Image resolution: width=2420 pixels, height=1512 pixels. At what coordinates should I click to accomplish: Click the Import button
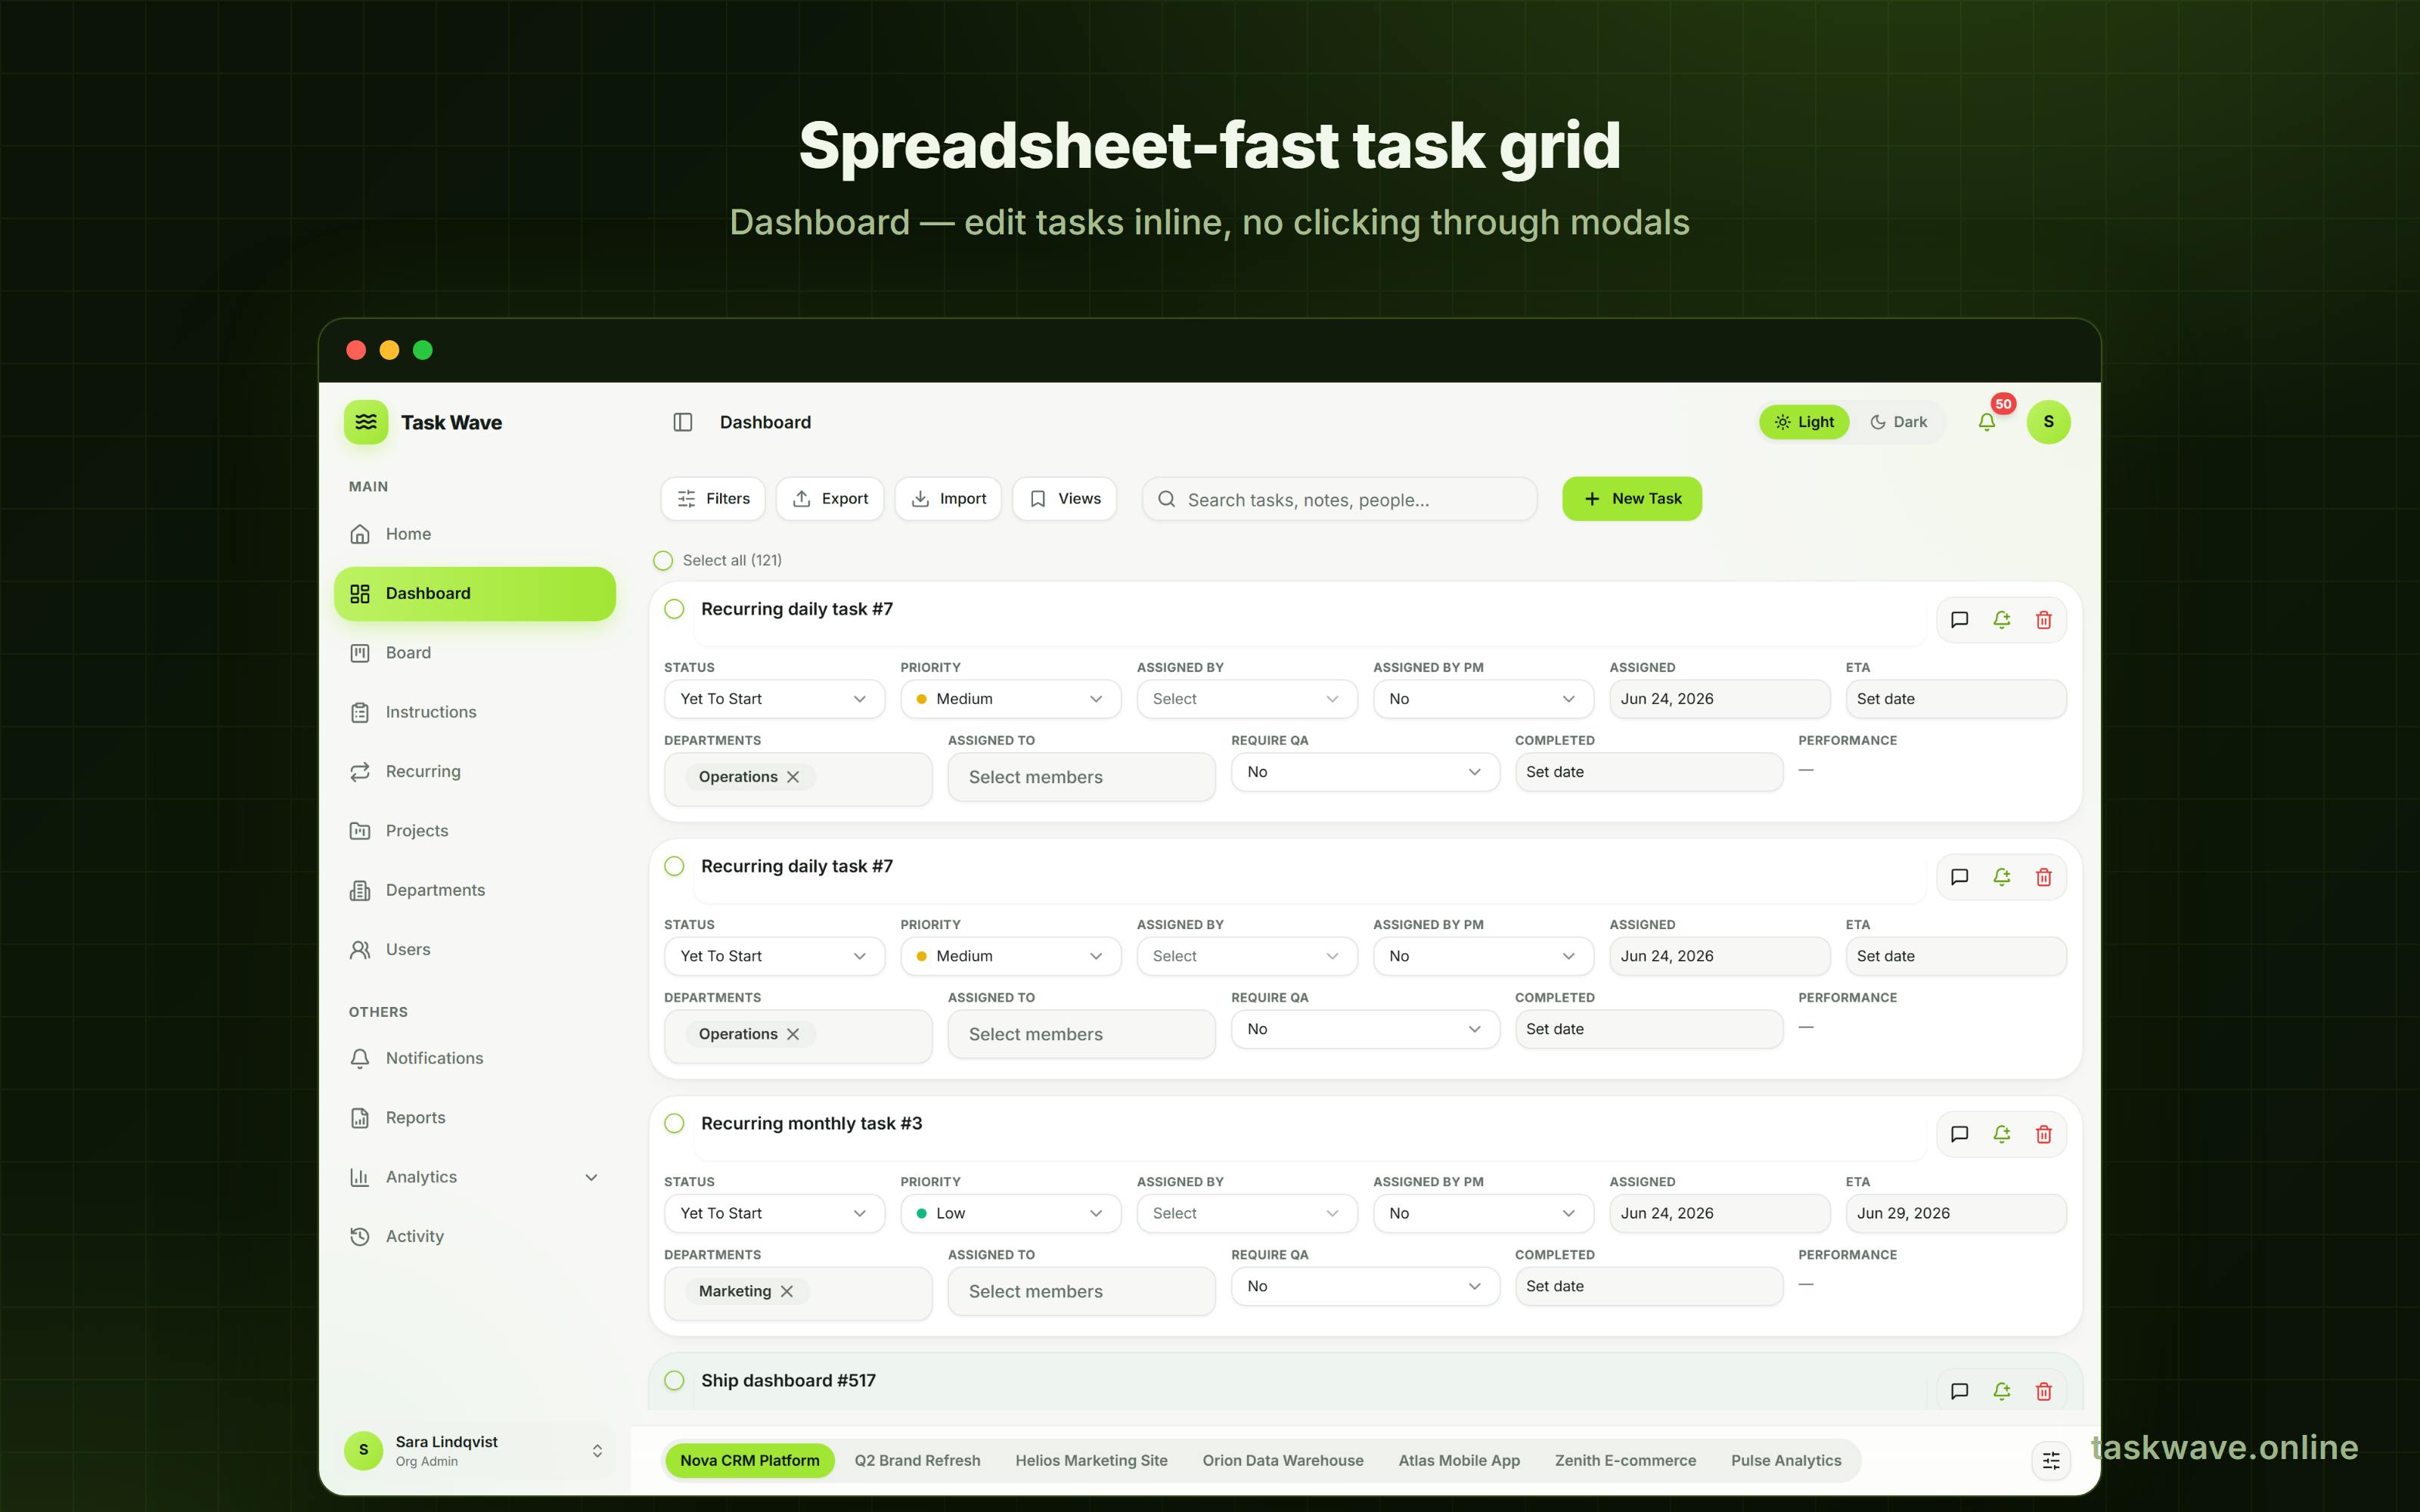948,499
